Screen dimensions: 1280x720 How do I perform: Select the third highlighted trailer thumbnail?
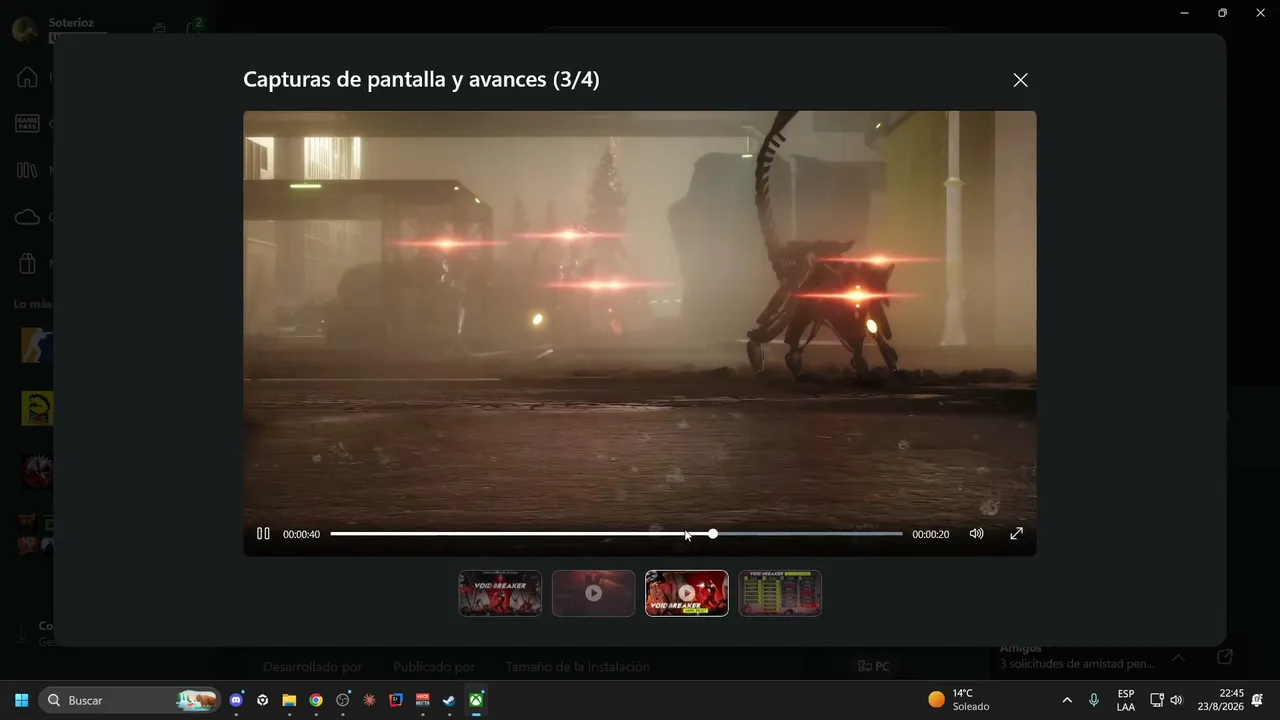click(687, 593)
